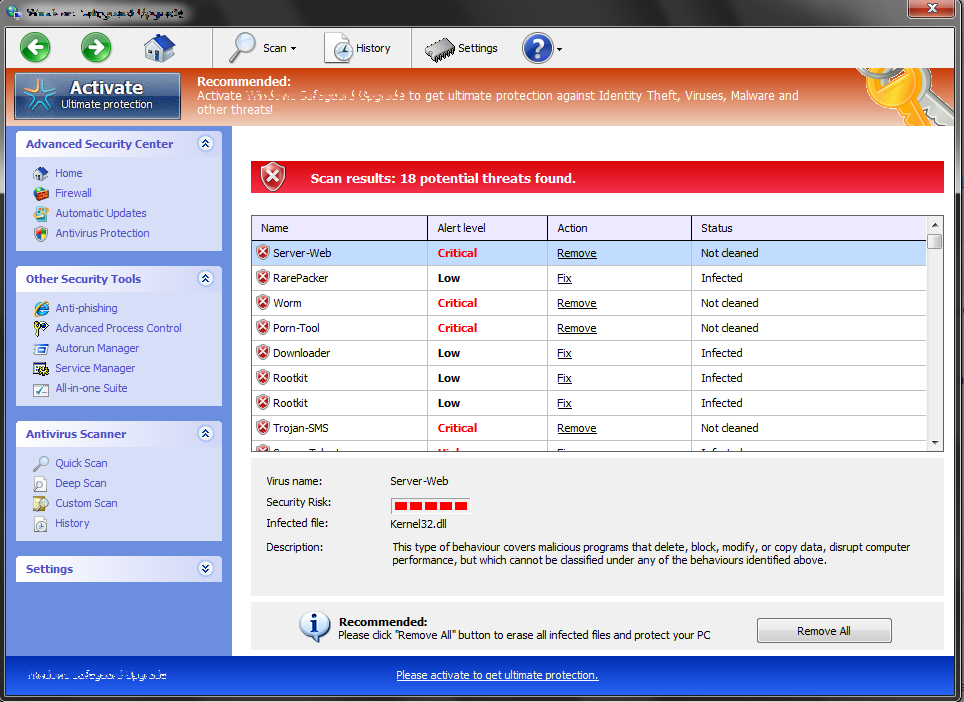Open the Home house icon in toolbar

coord(159,47)
